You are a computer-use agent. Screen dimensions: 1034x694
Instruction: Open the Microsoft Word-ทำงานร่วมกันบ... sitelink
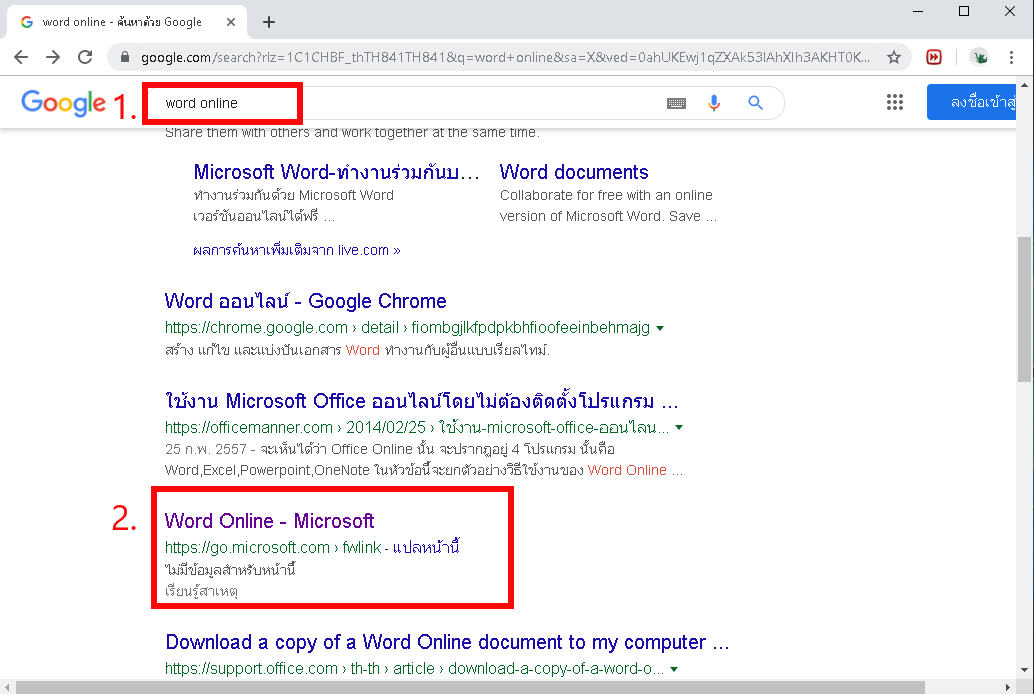336,172
